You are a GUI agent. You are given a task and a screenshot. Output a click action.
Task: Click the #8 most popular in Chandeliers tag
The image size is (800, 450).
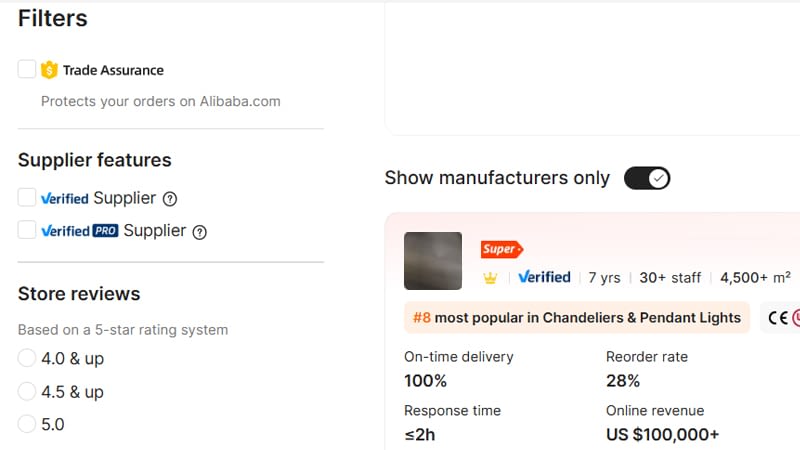(577, 318)
